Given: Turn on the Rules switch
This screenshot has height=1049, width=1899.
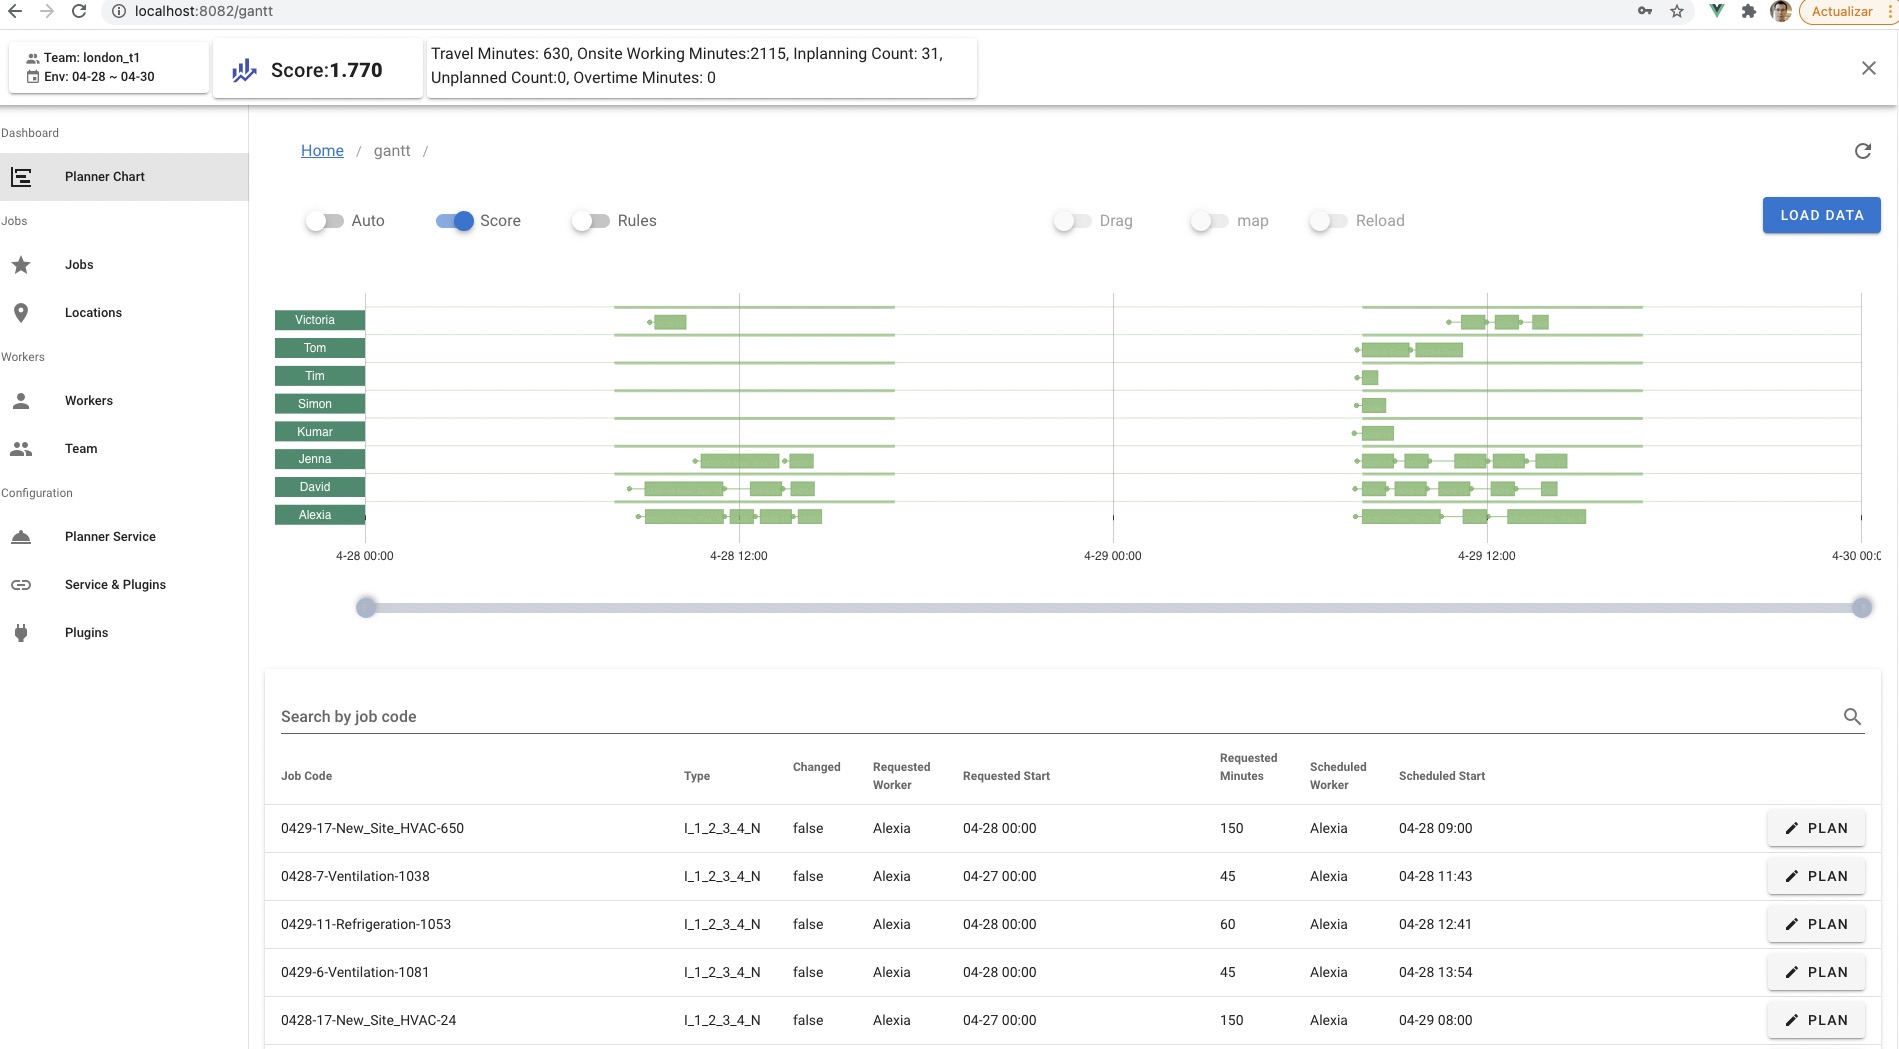Looking at the screenshot, I should point(590,221).
